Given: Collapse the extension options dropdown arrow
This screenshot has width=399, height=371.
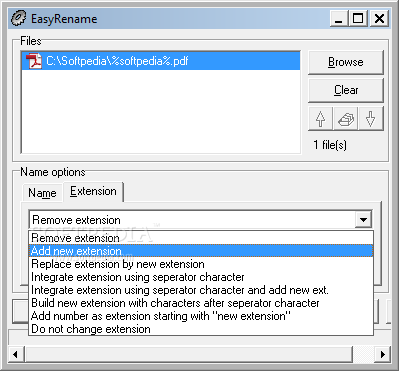Looking at the screenshot, I should click(x=363, y=220).
